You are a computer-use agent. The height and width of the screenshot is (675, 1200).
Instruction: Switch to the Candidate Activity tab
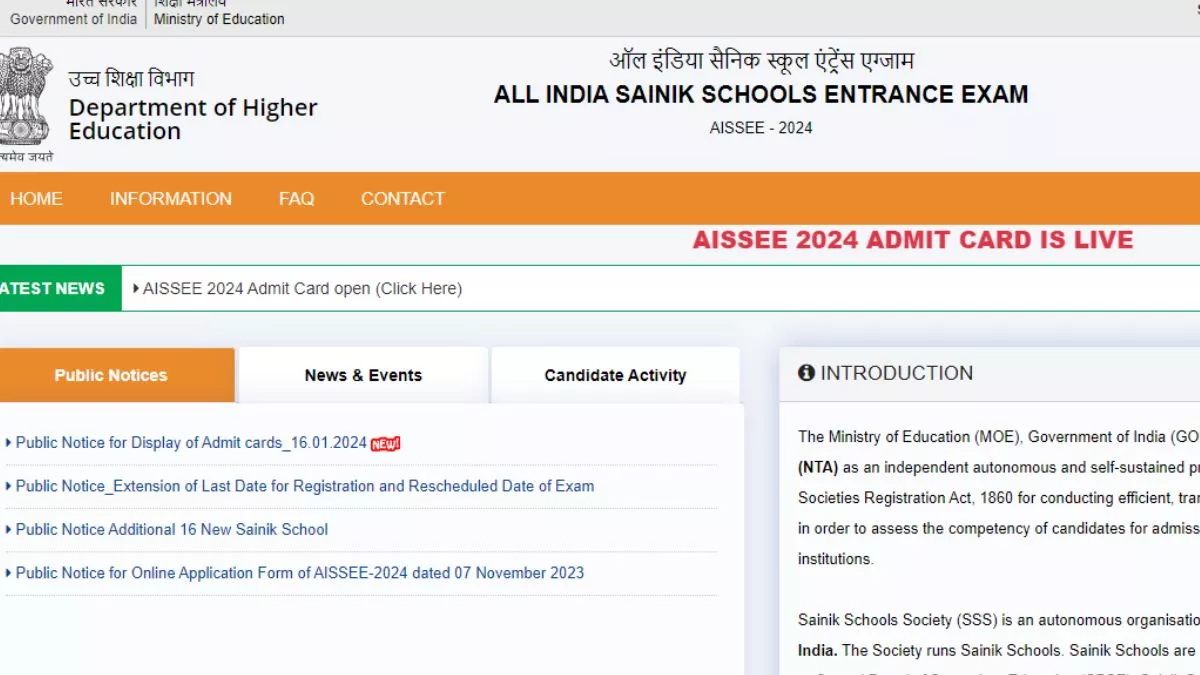(x=615, y=375)
